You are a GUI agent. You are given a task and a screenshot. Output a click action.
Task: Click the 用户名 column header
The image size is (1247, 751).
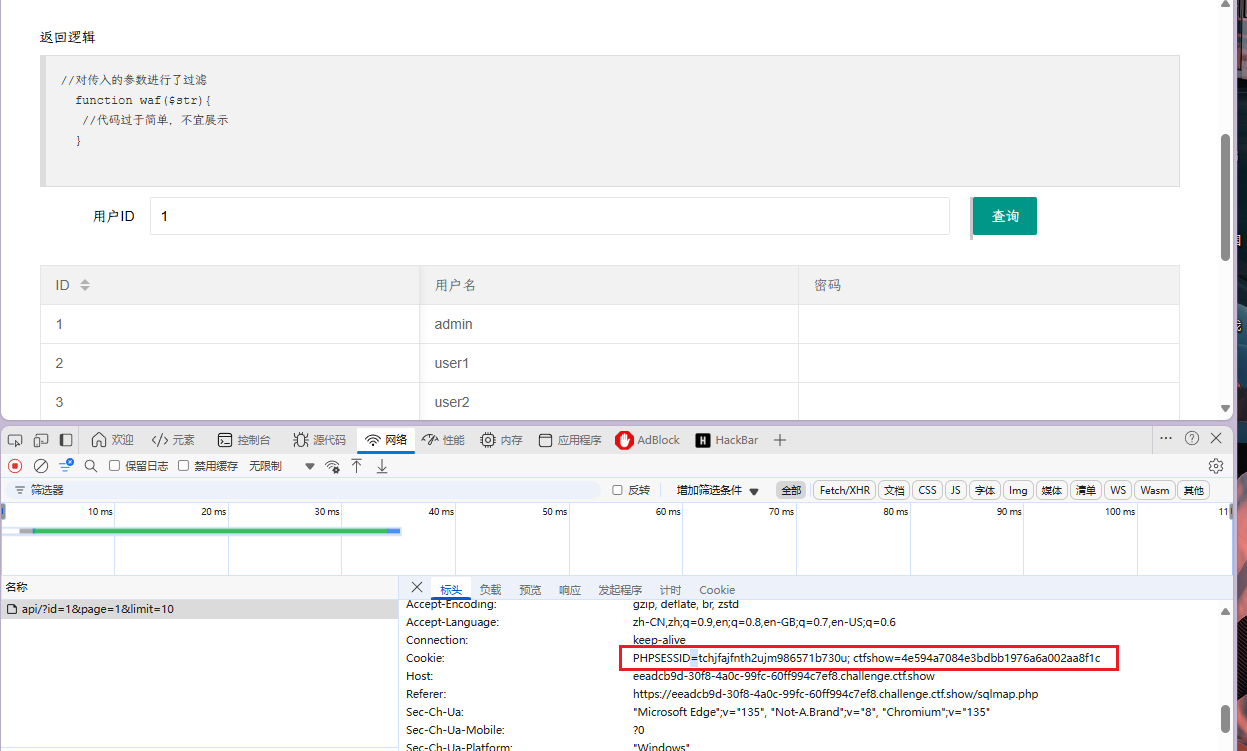click(609, 285)
